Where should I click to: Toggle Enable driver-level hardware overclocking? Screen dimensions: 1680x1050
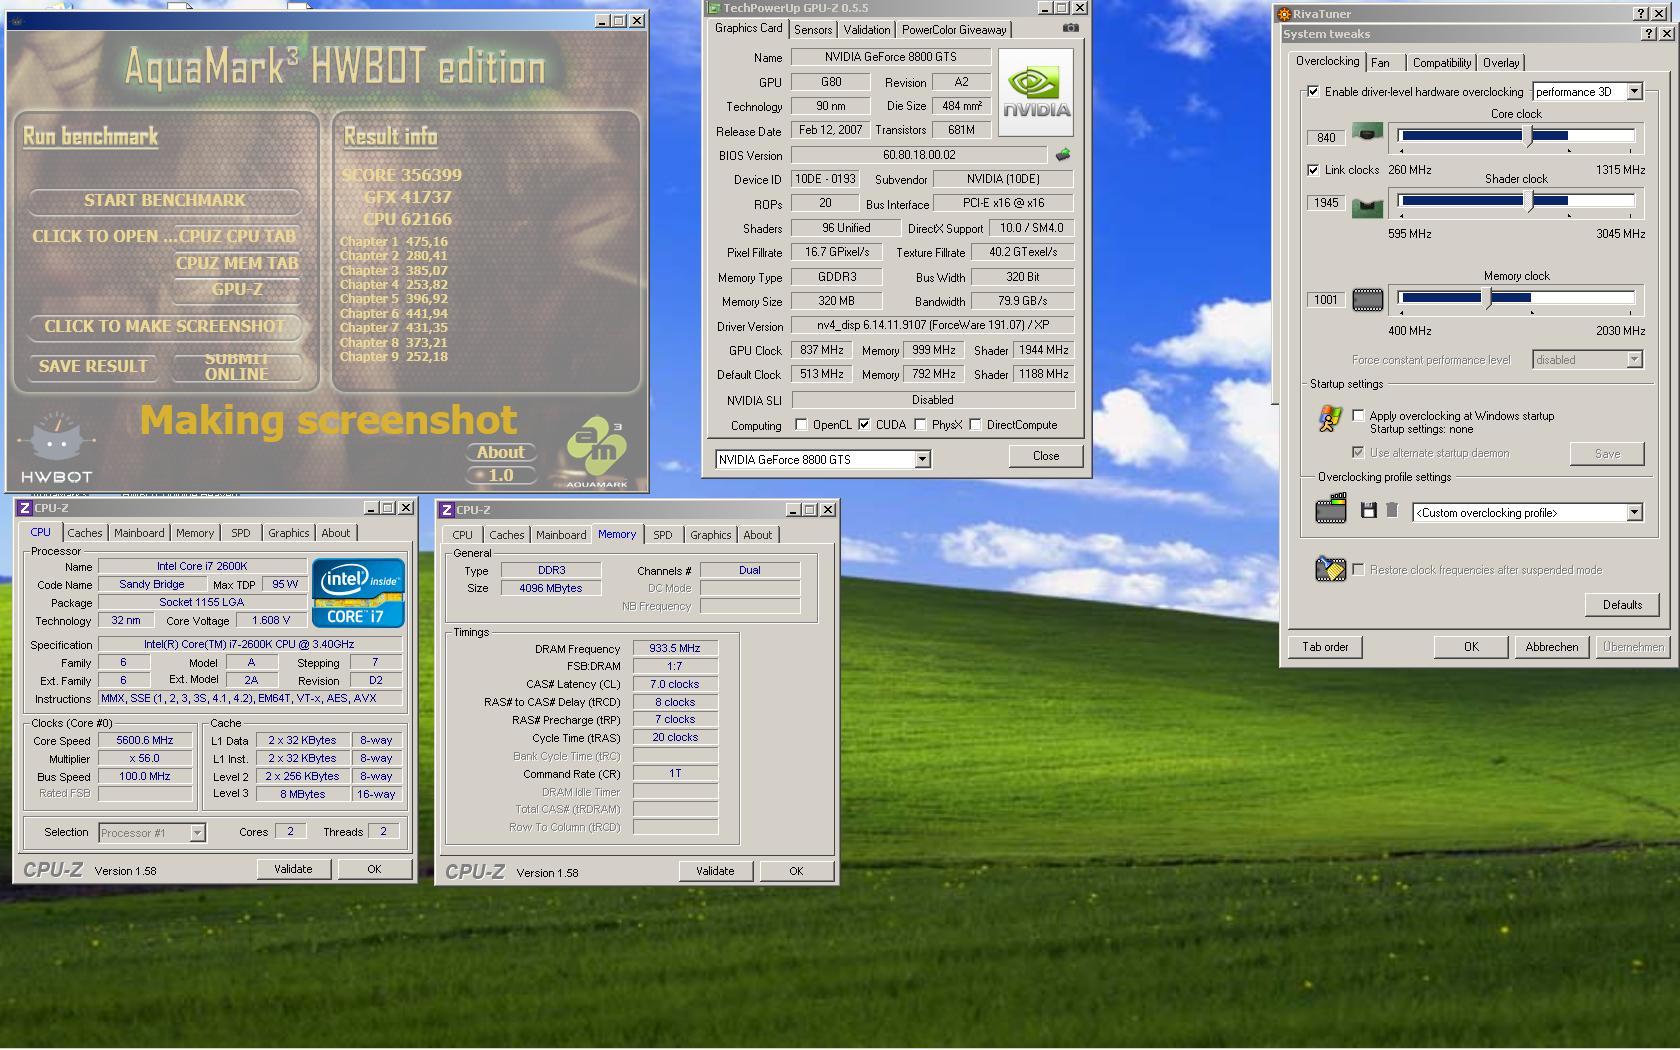1313,91
